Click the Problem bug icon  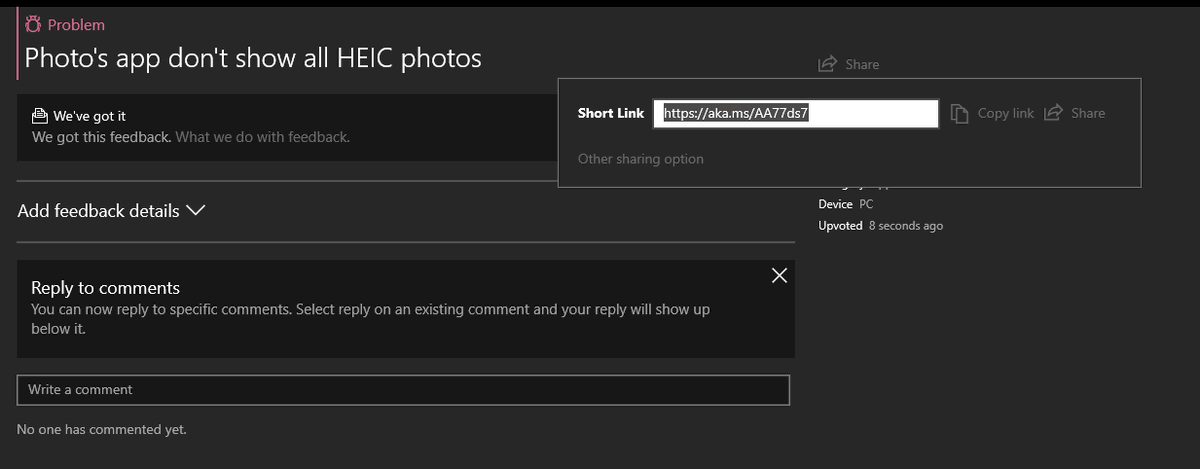(33, 24)
